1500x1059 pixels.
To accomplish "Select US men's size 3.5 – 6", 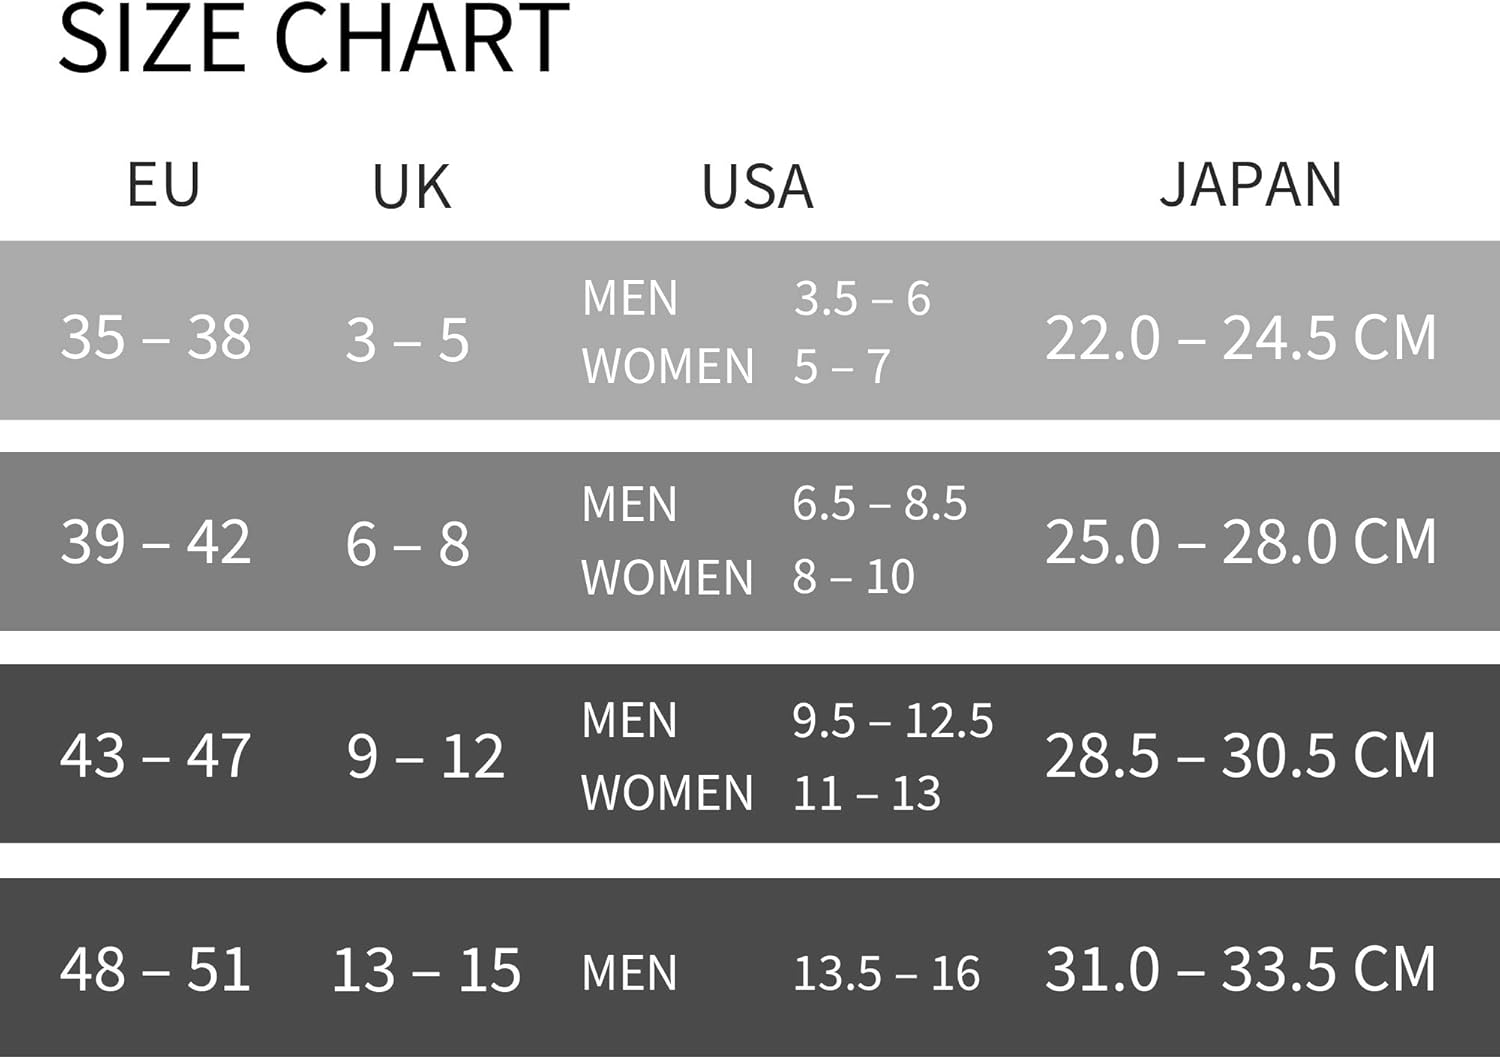I will [x=862, y=299].
